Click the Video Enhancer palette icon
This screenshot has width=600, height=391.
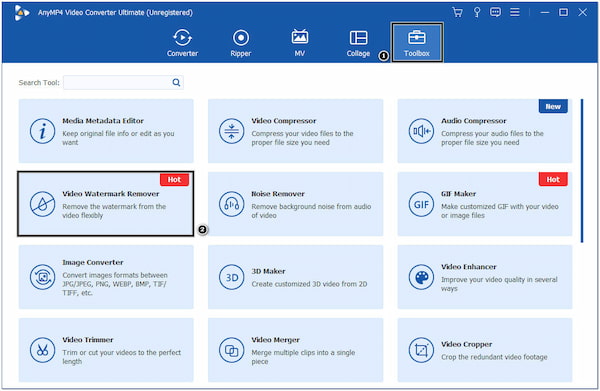click(x=421, y=277)
